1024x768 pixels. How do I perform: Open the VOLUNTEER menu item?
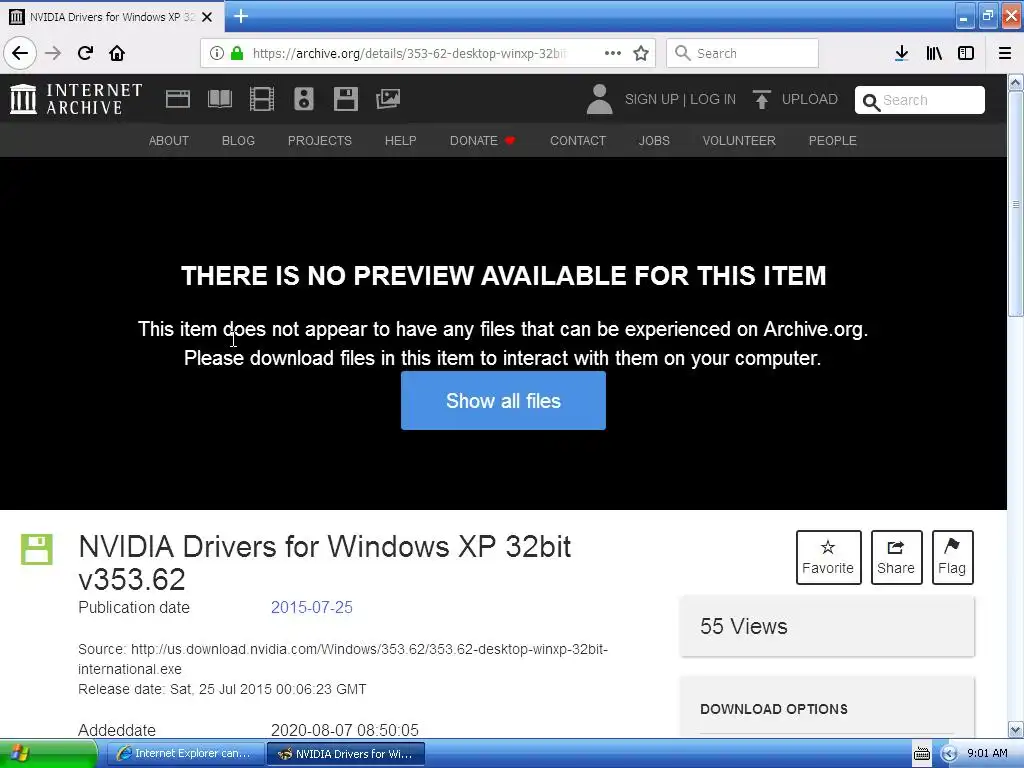[739, 140]
